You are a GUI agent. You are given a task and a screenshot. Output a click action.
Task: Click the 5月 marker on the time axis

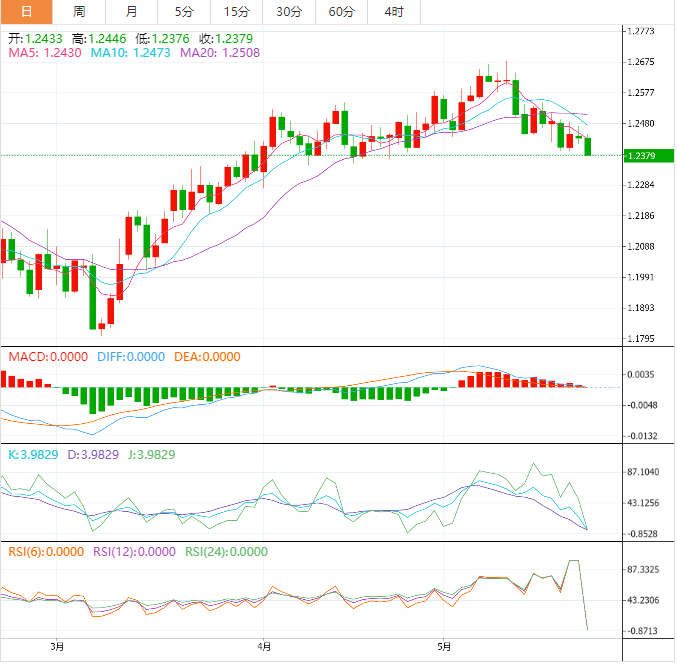(443, 647)
